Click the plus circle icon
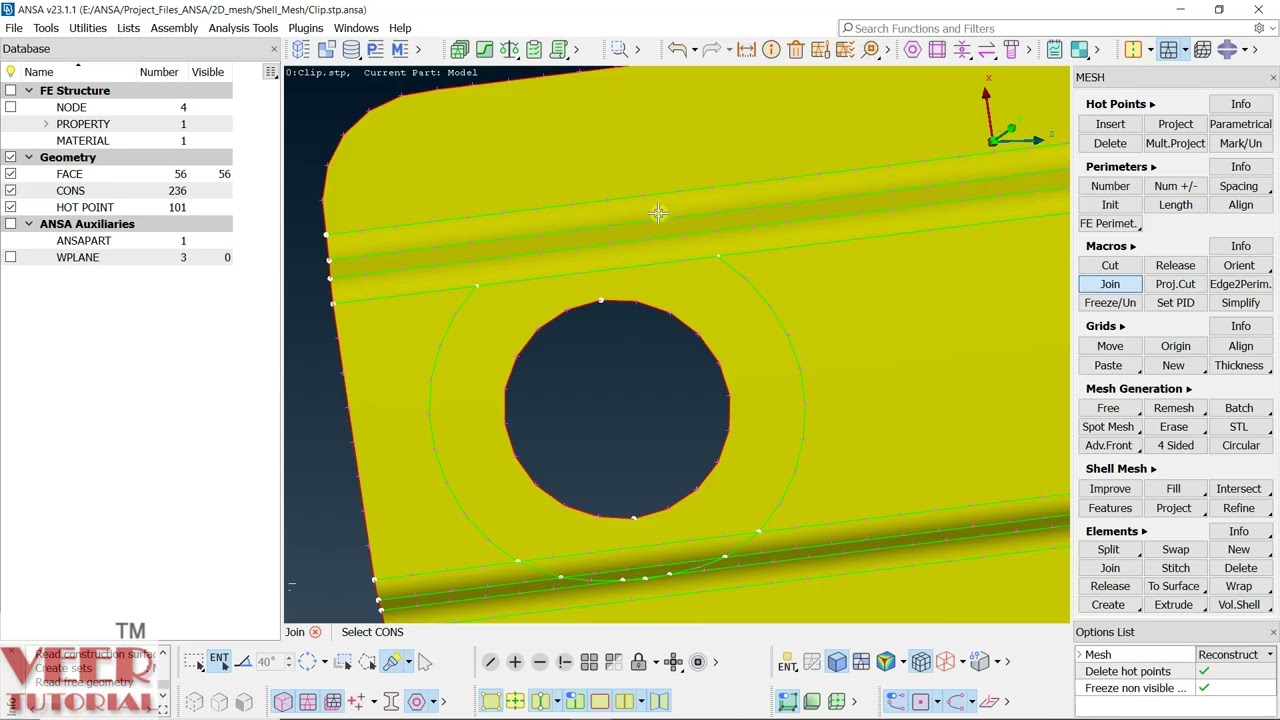This screenshot has width=1280, height=720. point(515,662)
